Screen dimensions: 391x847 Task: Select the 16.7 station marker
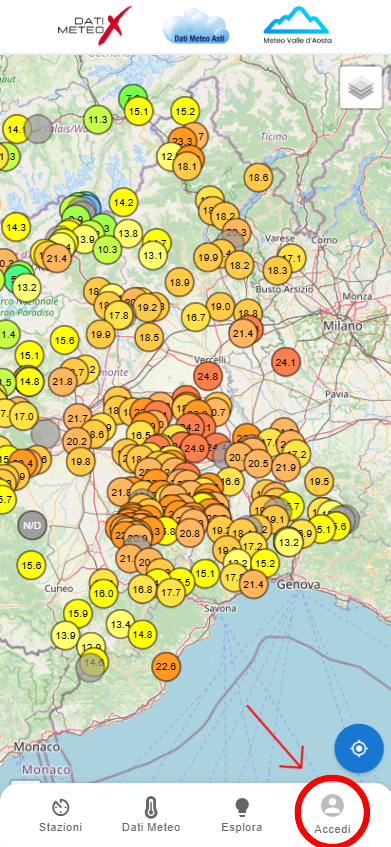[x=195, y=317]
